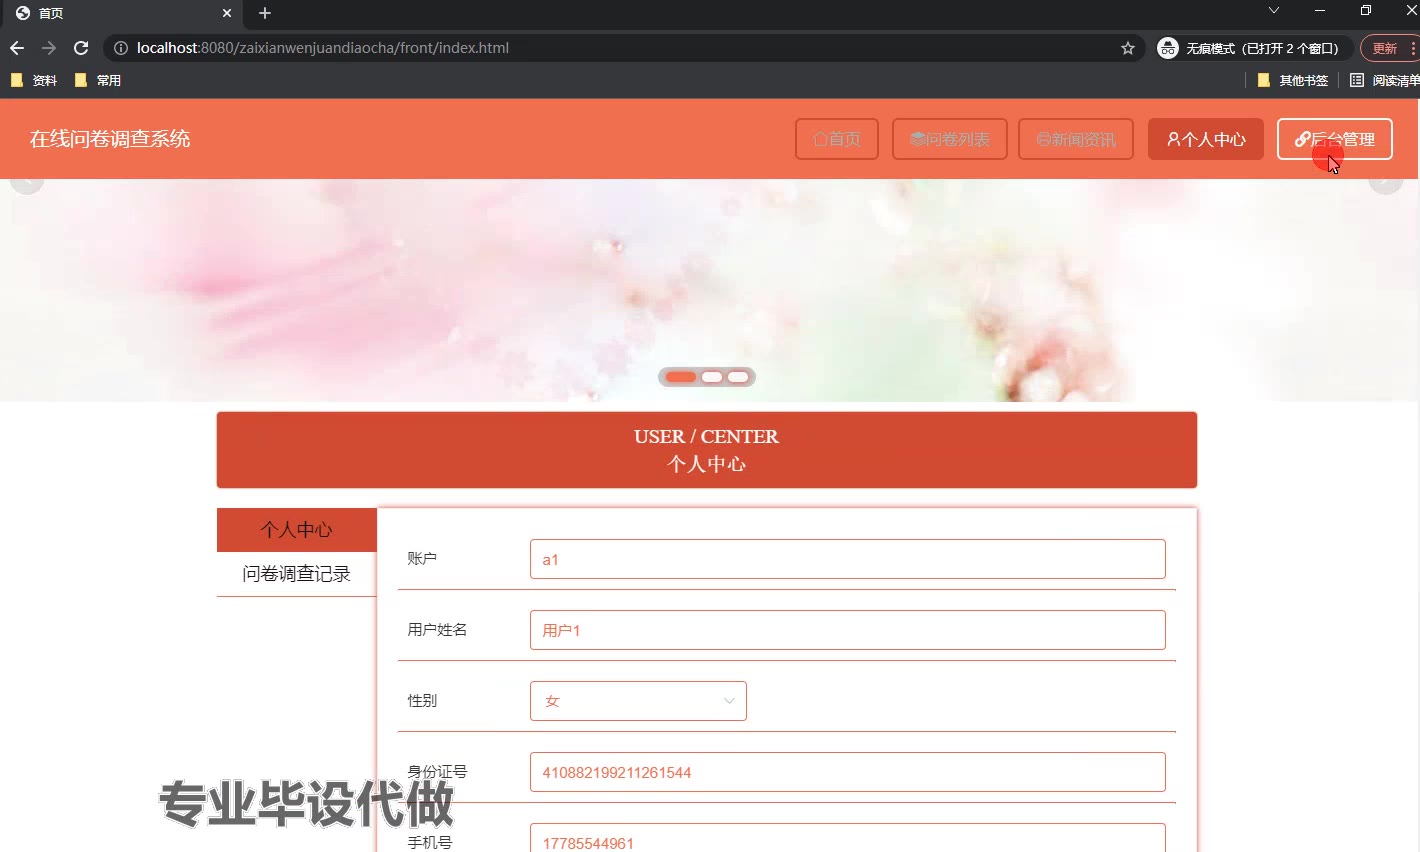Click the carousel banner image
The width and height of the screenshot is (1420, 852).
click(710, 290)
